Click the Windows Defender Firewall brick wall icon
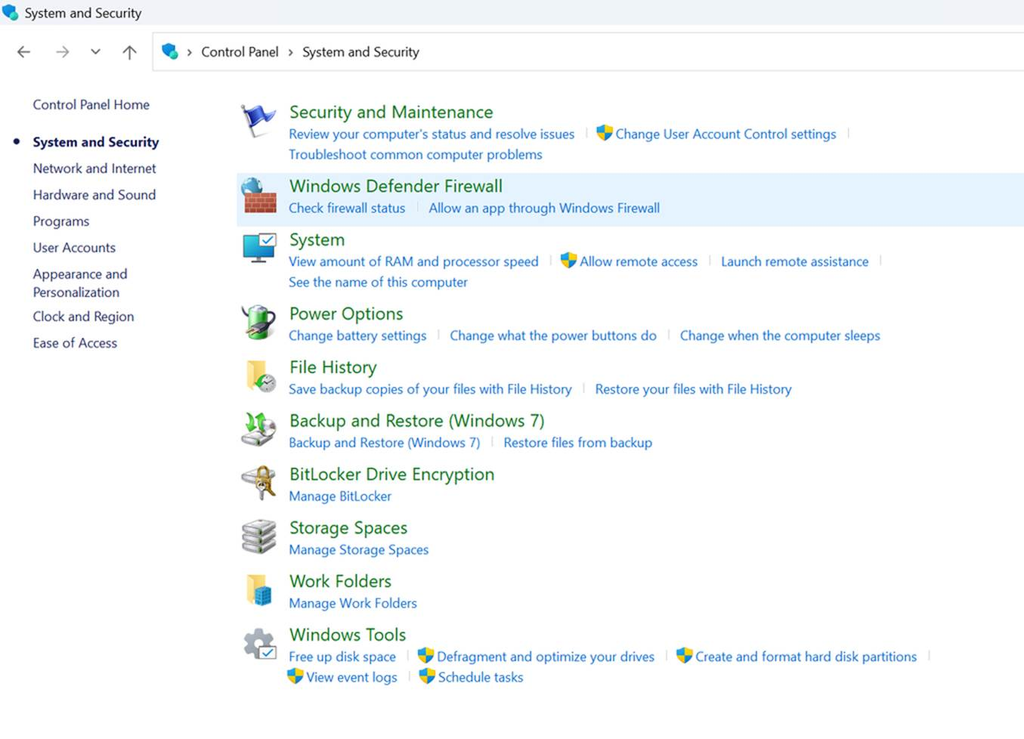This screenshot has height=739, width=1024. (259, 195)
